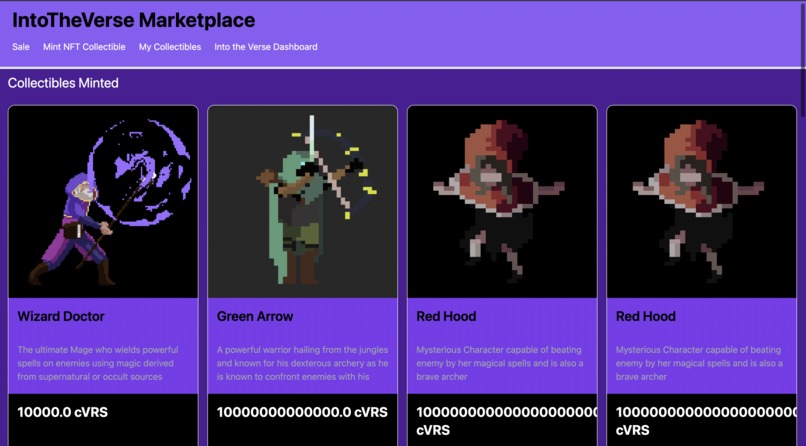Click the Green Arrow card title
The width and height of the screenshot is (806, 446).
coord(255,317)
